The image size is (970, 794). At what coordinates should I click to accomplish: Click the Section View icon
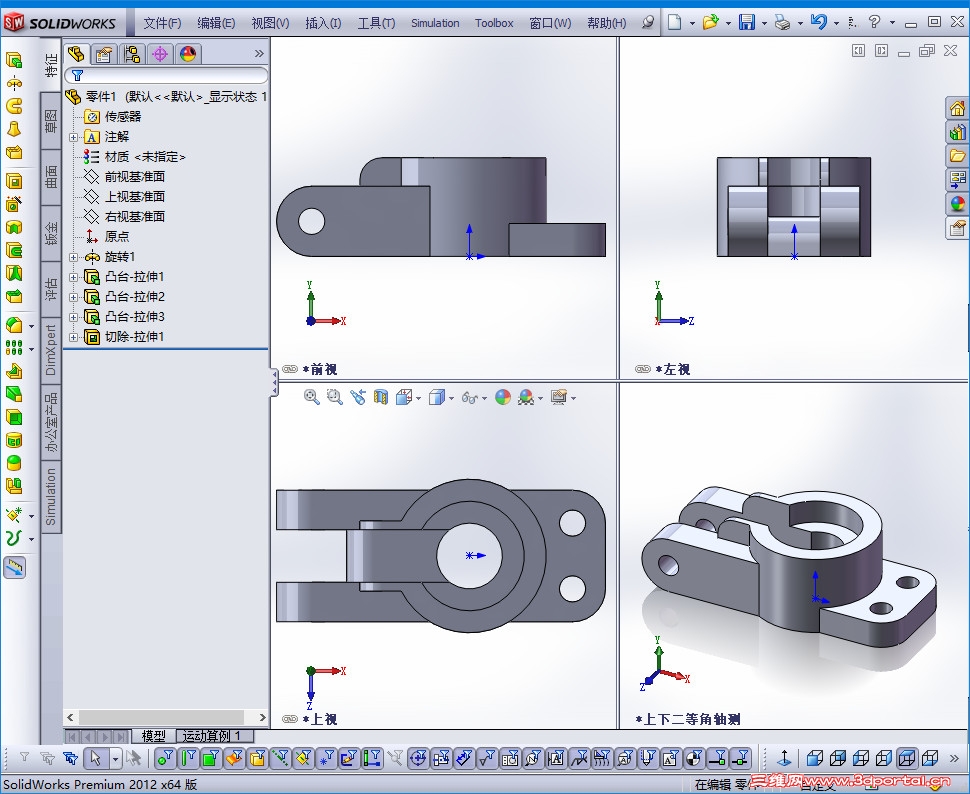(x=380, y=397)
